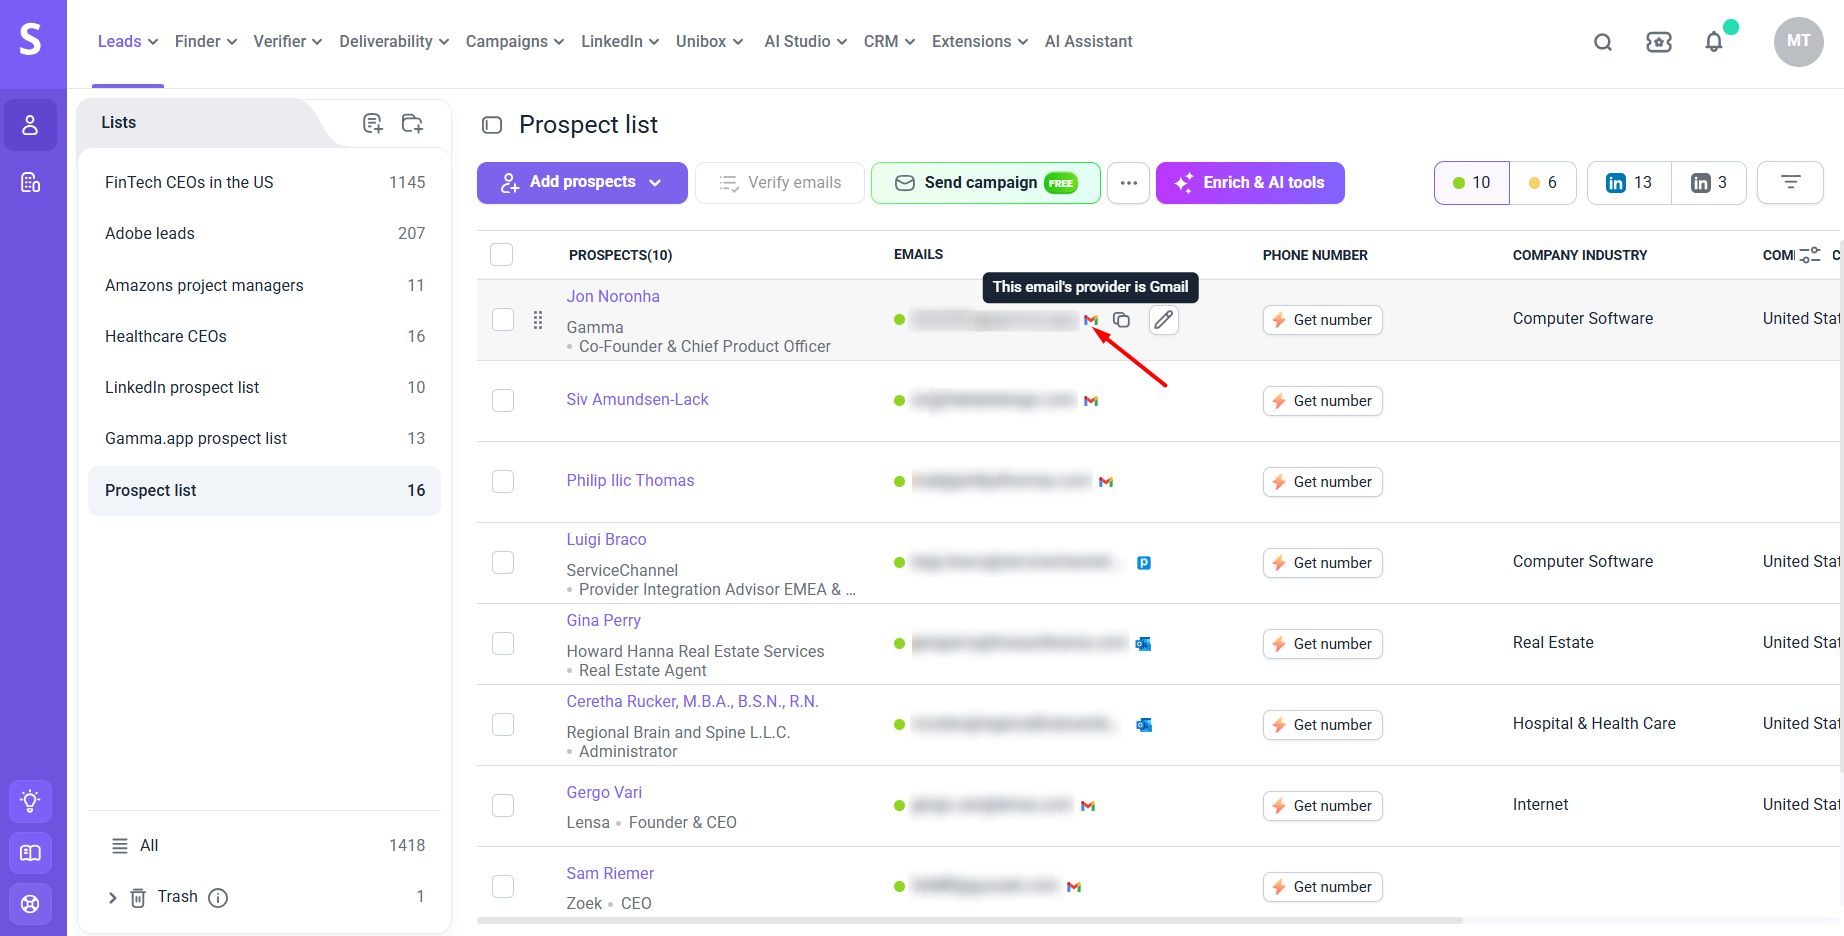Screen dimensions: 1844x936
Task: Open the filter icon button
Action: click(x=1790, y=183)
